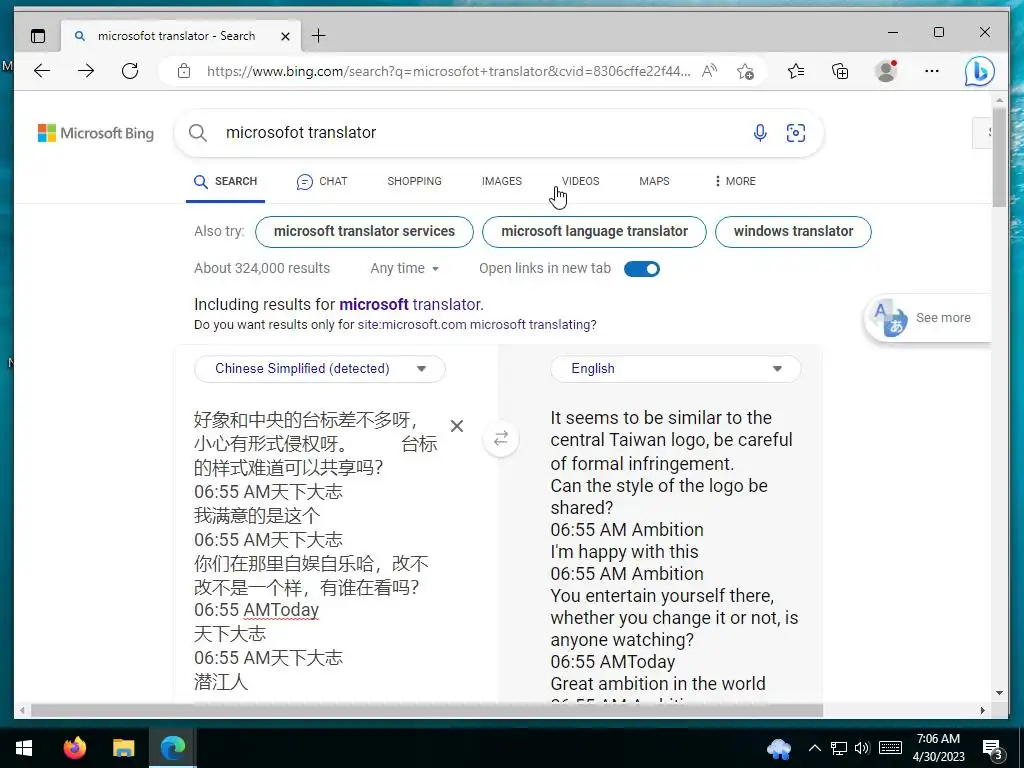Open File Explorer from the taskbar
The width and height of the screenshot is (1024, 768).
coord(123,748)
